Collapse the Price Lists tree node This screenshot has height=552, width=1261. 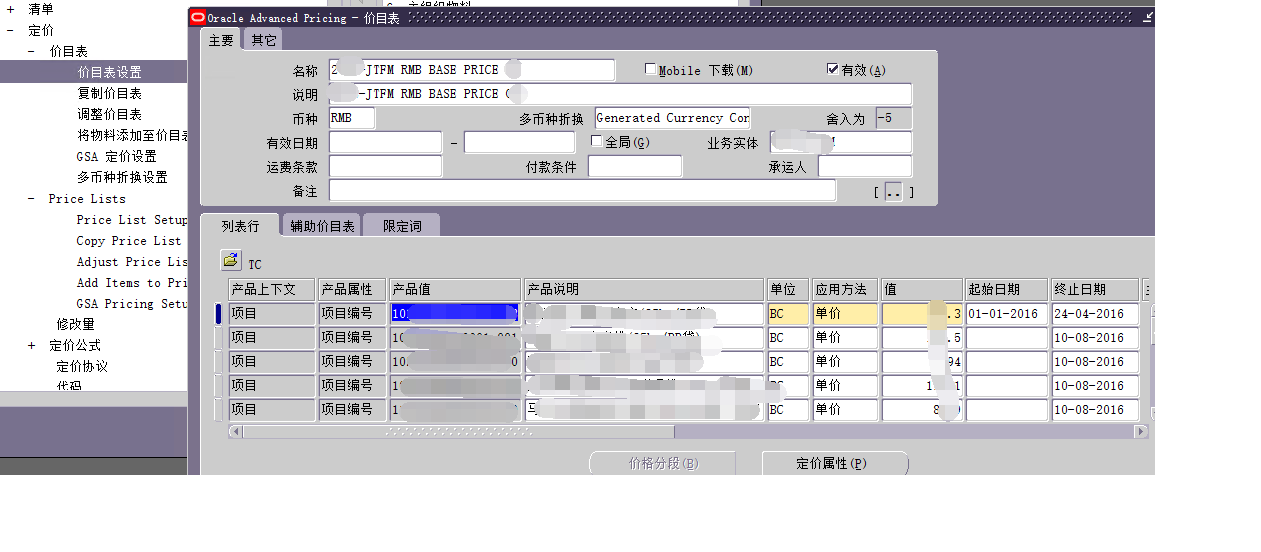31,199
